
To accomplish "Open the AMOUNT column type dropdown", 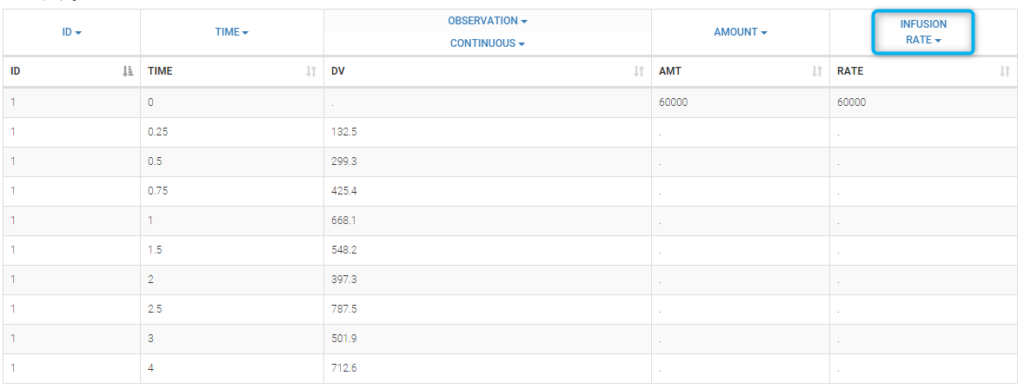I will click(x=740, y=32).
